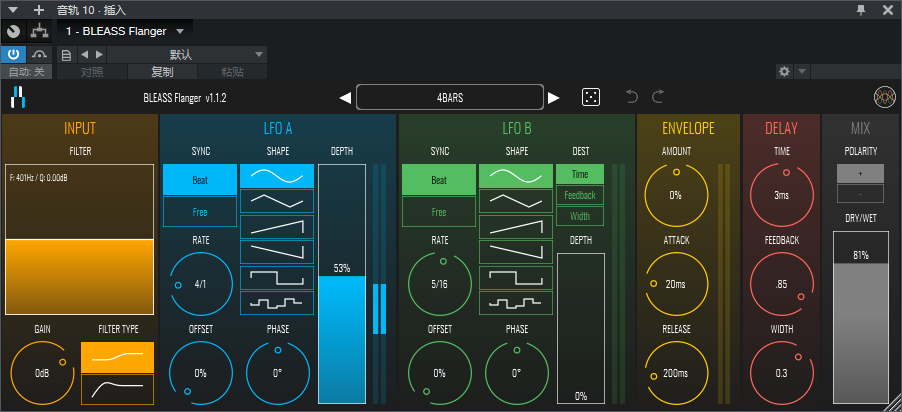Screen dimensions: 902x412
Task: Set LFO B destination to Width
Action: click(x=580, y=216)
